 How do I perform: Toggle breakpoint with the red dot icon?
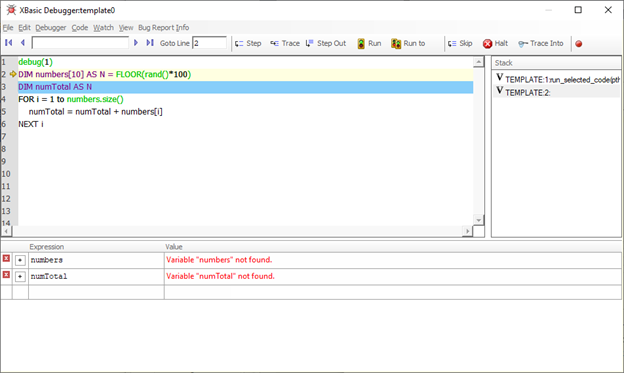(579, 44)
